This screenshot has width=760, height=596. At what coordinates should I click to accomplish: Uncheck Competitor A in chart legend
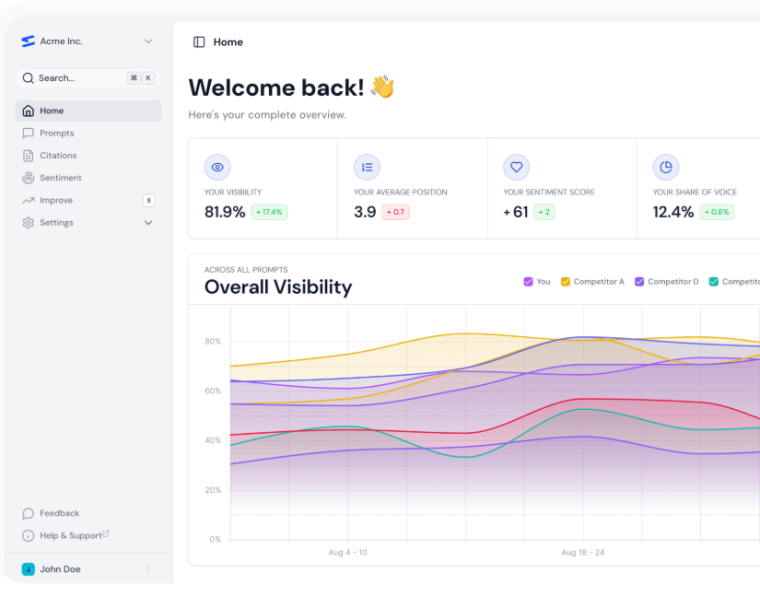point(565,282)
